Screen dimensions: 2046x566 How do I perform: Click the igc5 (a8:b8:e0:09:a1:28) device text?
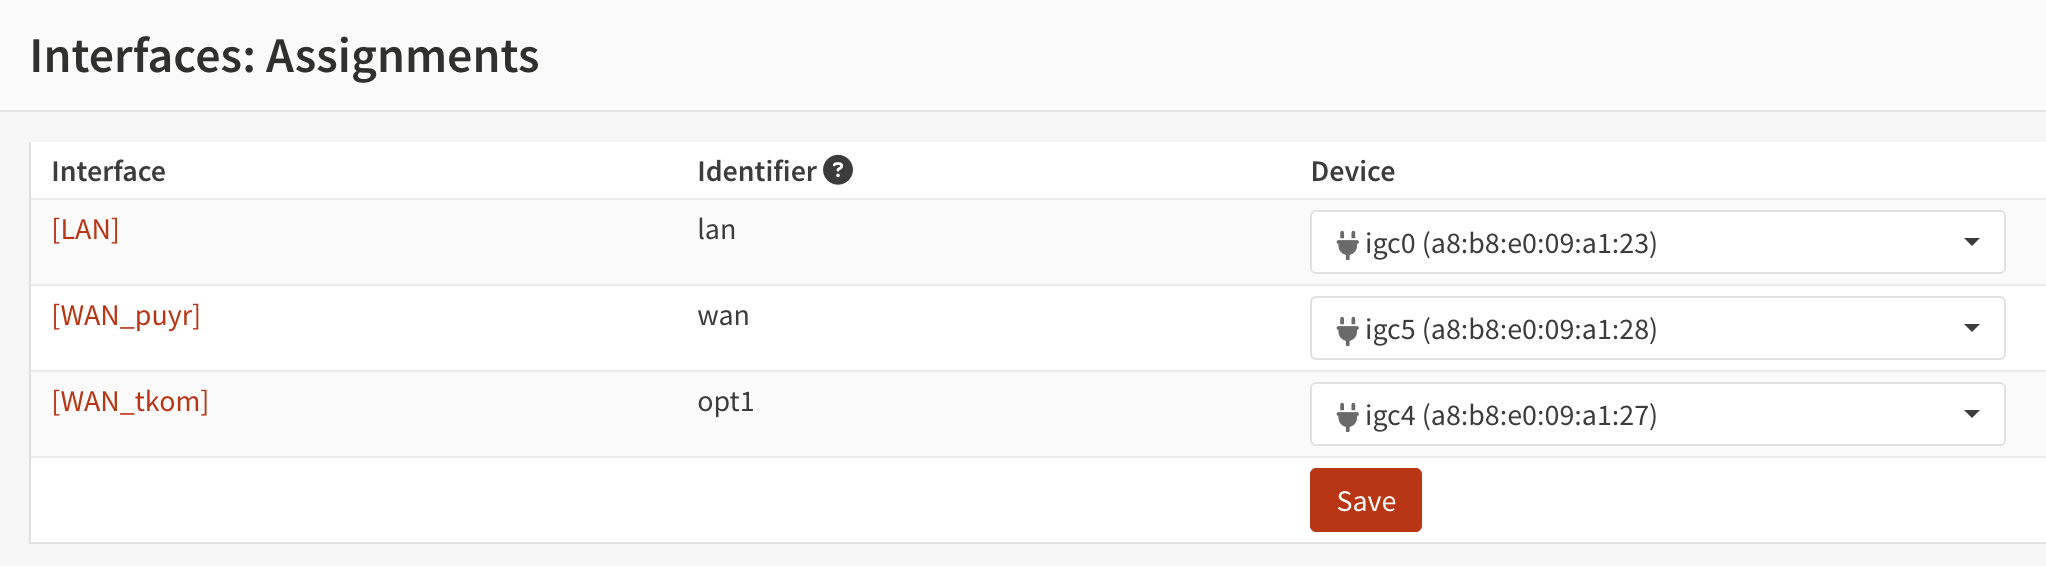point(1510,329)
